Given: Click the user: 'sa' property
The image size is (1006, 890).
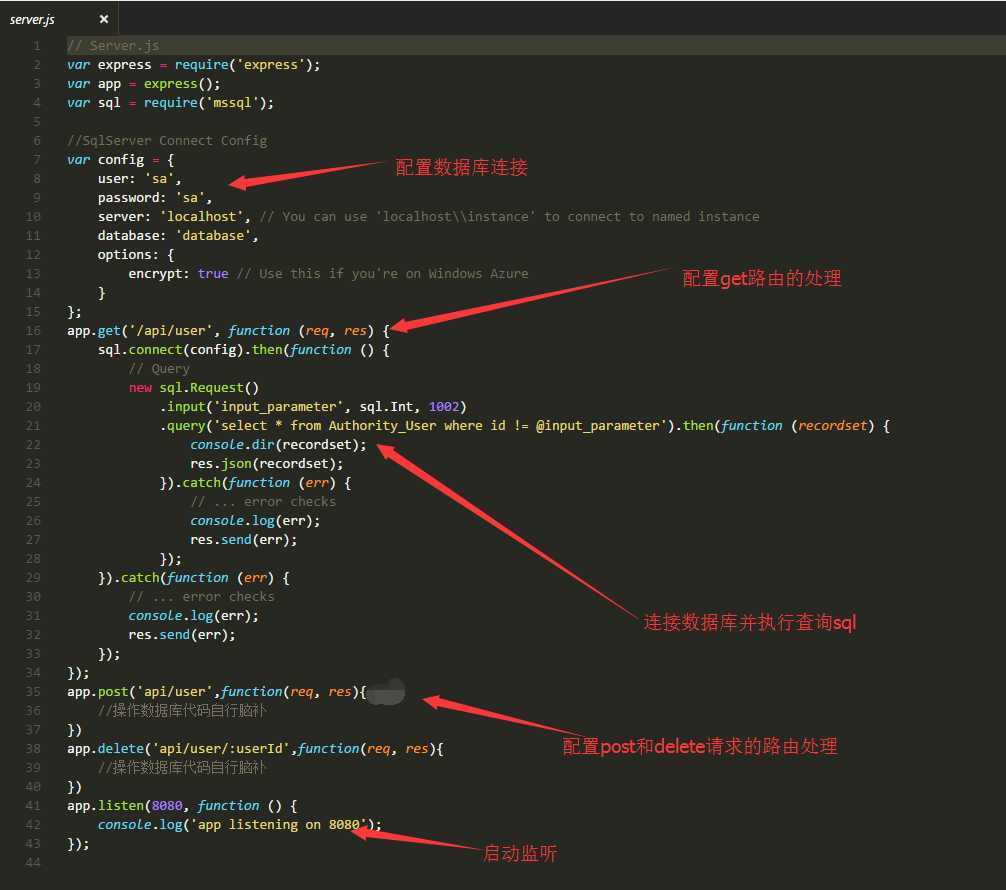Looking at the screenshot, I should pyautogui.click(x=139, y=179).
